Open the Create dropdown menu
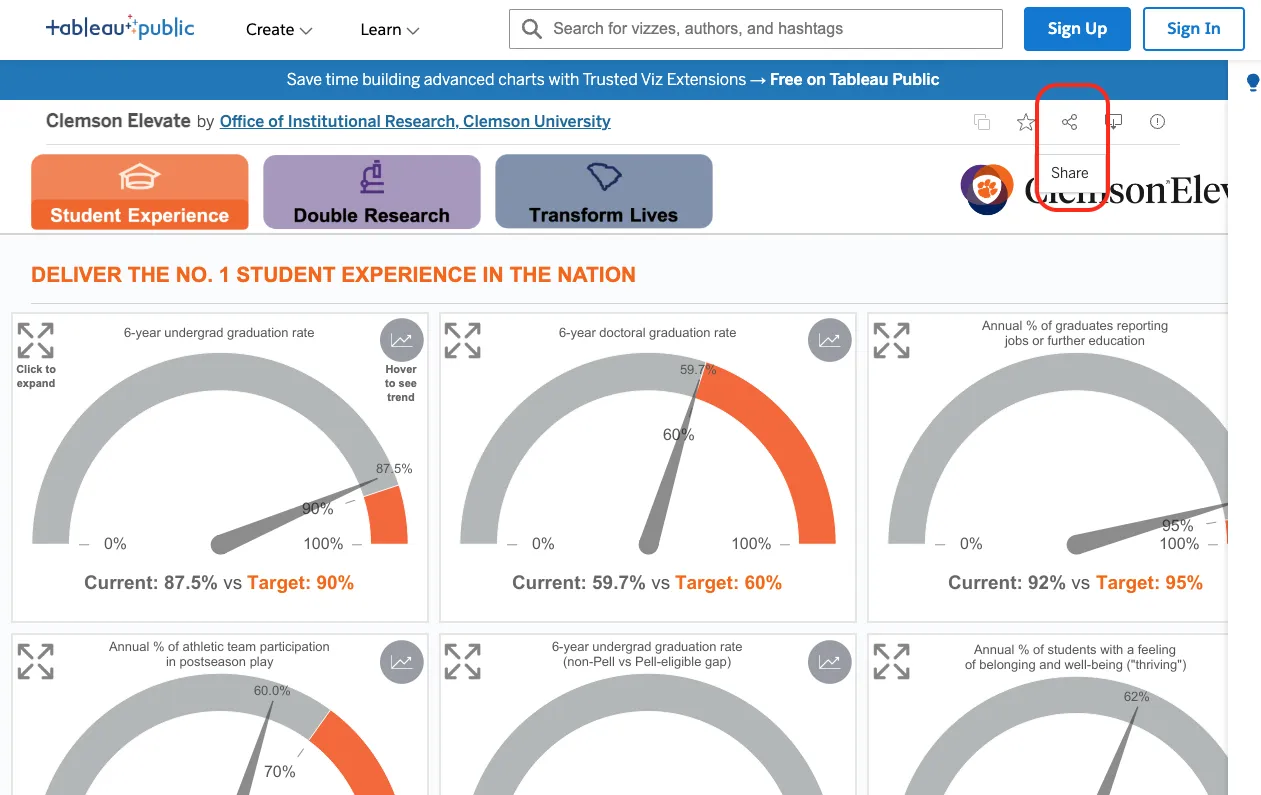The height and width of the screenshot is (795, 1261). click(278, 30)
